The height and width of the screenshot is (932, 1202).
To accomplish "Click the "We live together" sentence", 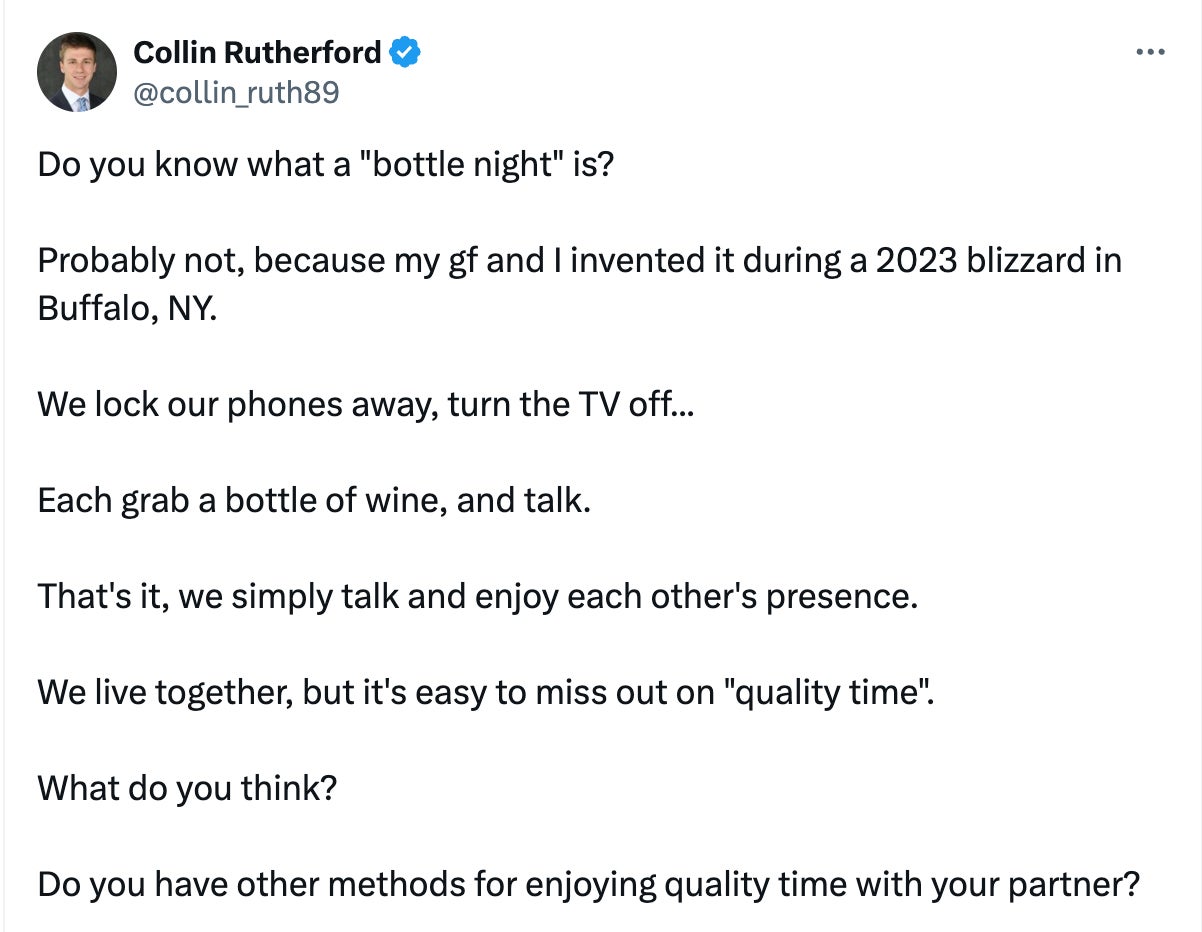I will (485, 692).
